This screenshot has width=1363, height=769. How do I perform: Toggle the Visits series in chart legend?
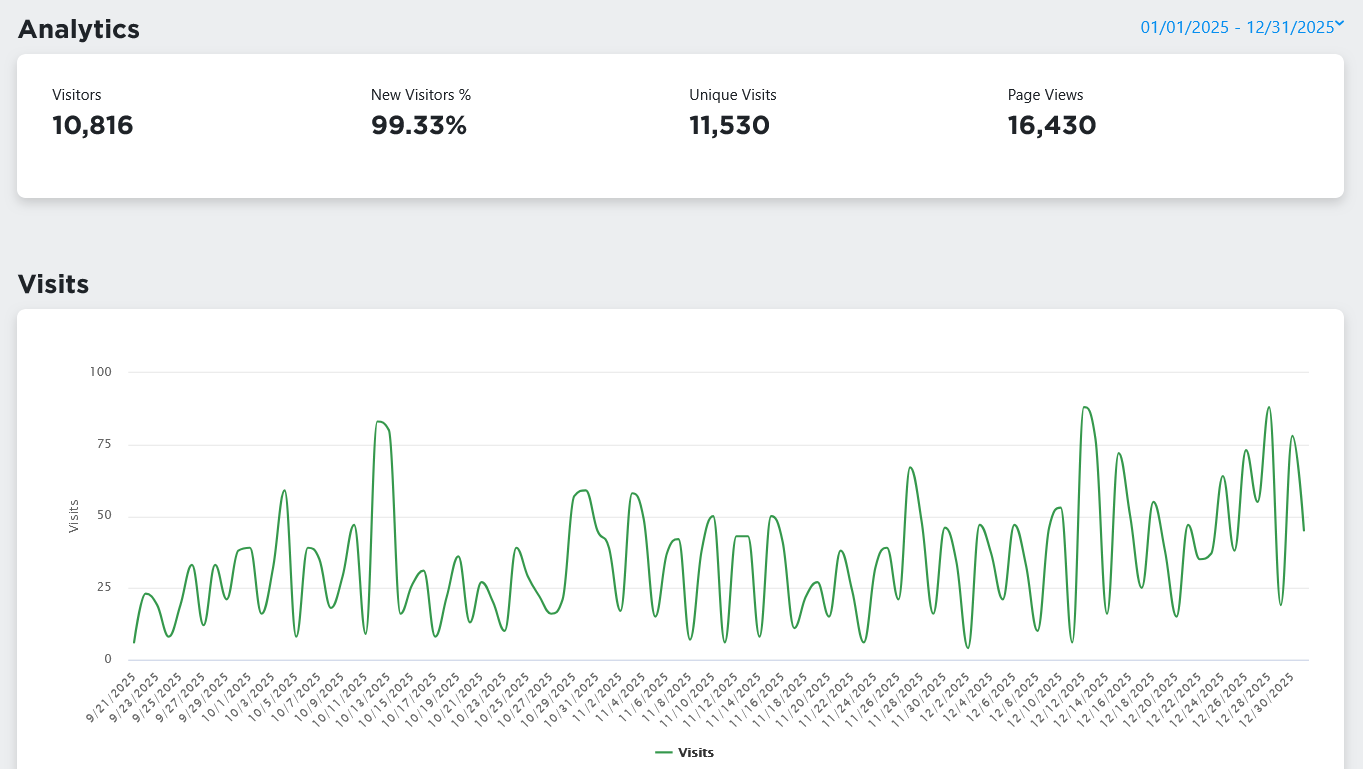pyautogui.click(x=696, y=752)
